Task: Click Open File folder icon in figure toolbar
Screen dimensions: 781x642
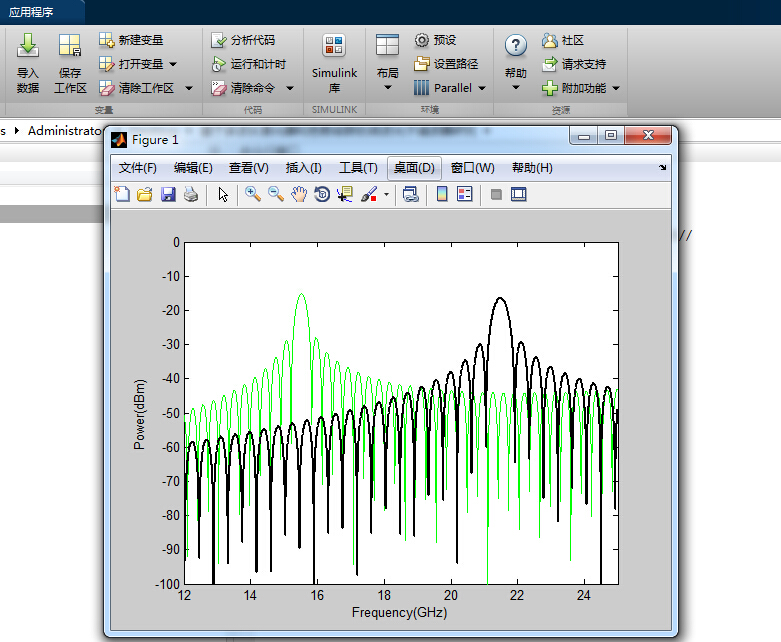Action: coord(144,194)
